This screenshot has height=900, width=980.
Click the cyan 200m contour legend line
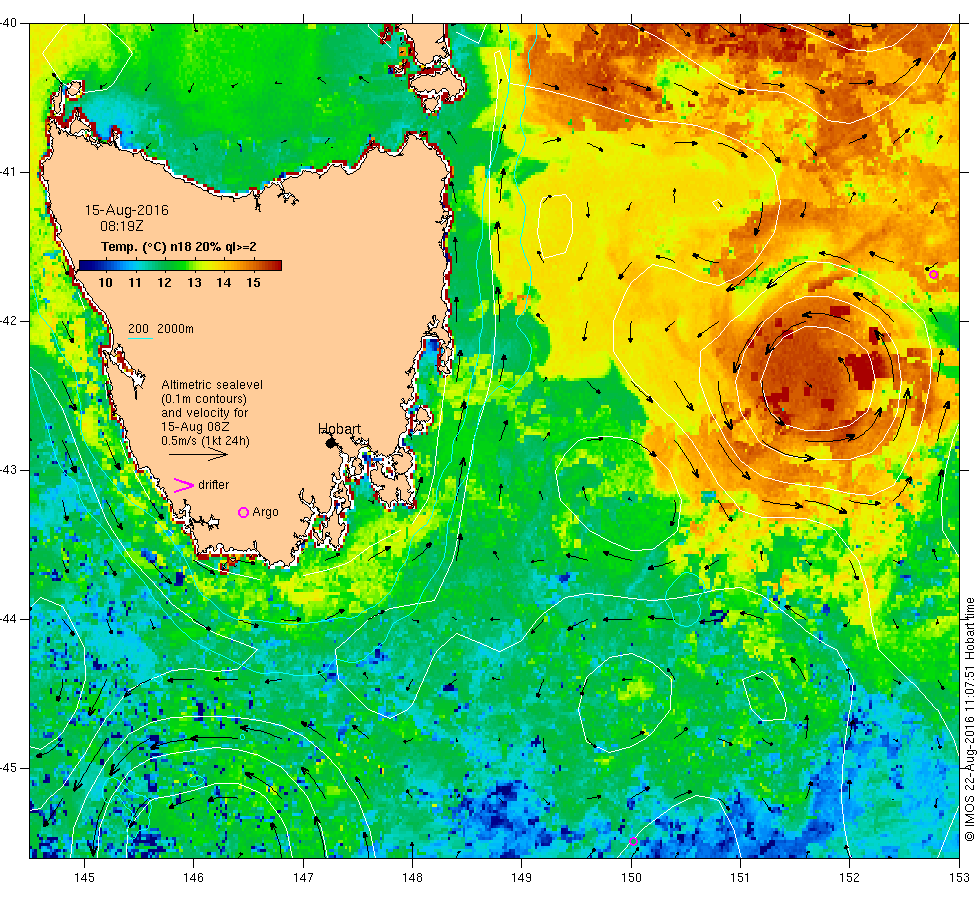(x=141, y=339)
